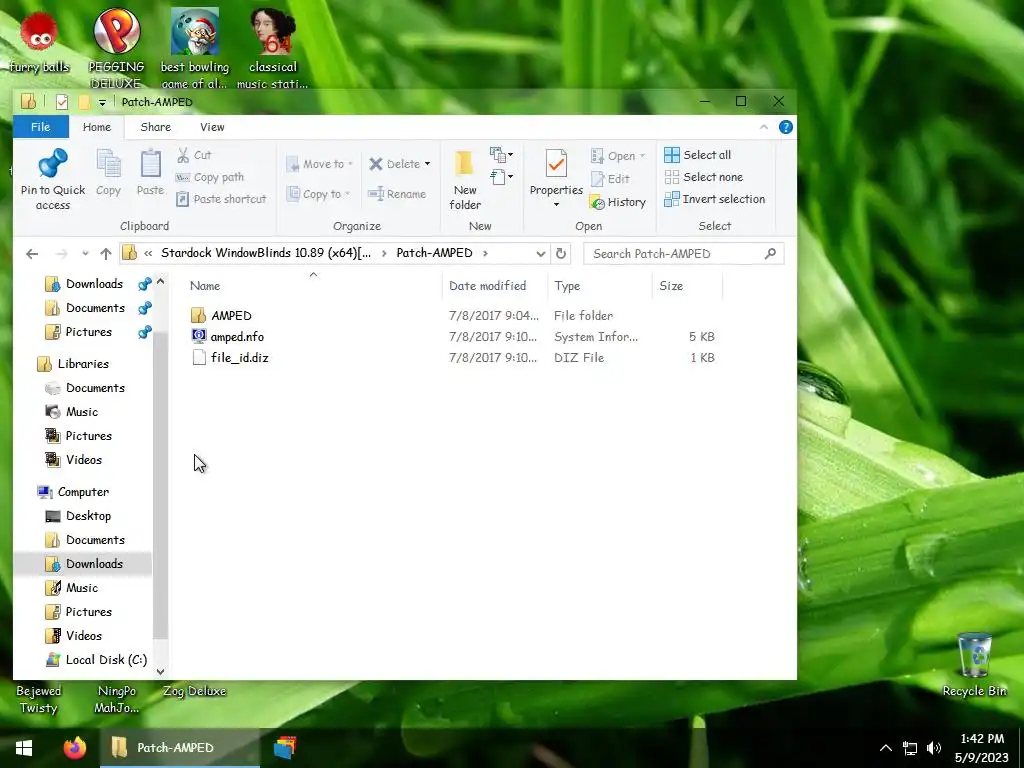
Task: Click the Search Patch-AMPED field
Action: click(683, 253)
